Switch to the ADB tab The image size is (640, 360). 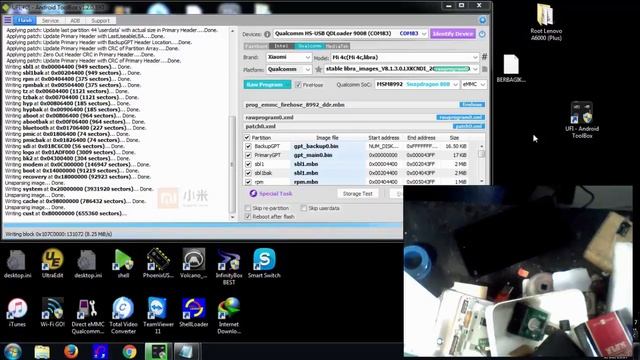75,20
